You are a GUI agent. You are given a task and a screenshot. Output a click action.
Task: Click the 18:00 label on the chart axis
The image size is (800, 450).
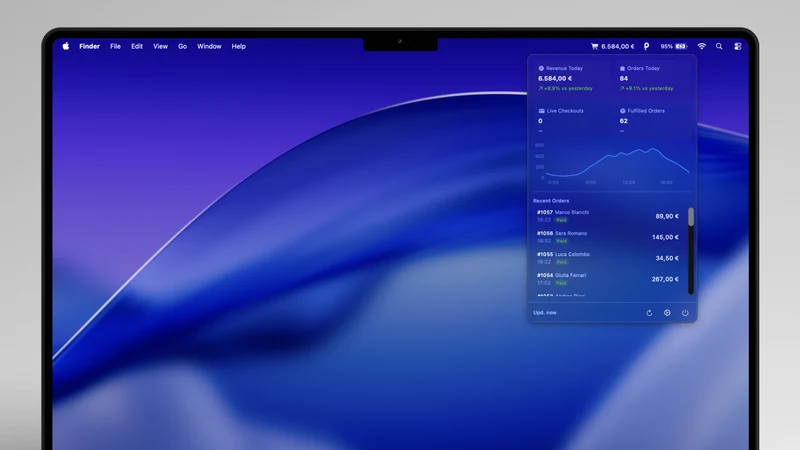[x=666, y=183]
